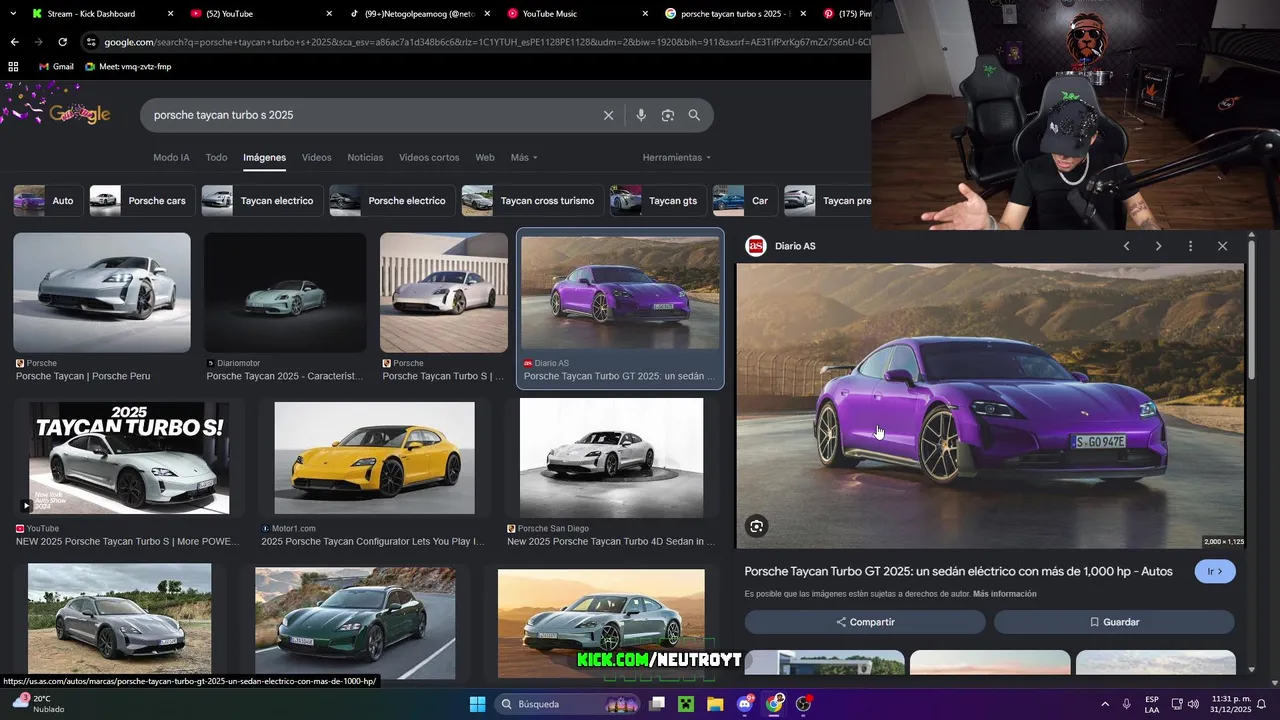The height and width of the screenshot is (720, 1280).
Task: Click the search query input field
Action: click(x=370, y=115)
